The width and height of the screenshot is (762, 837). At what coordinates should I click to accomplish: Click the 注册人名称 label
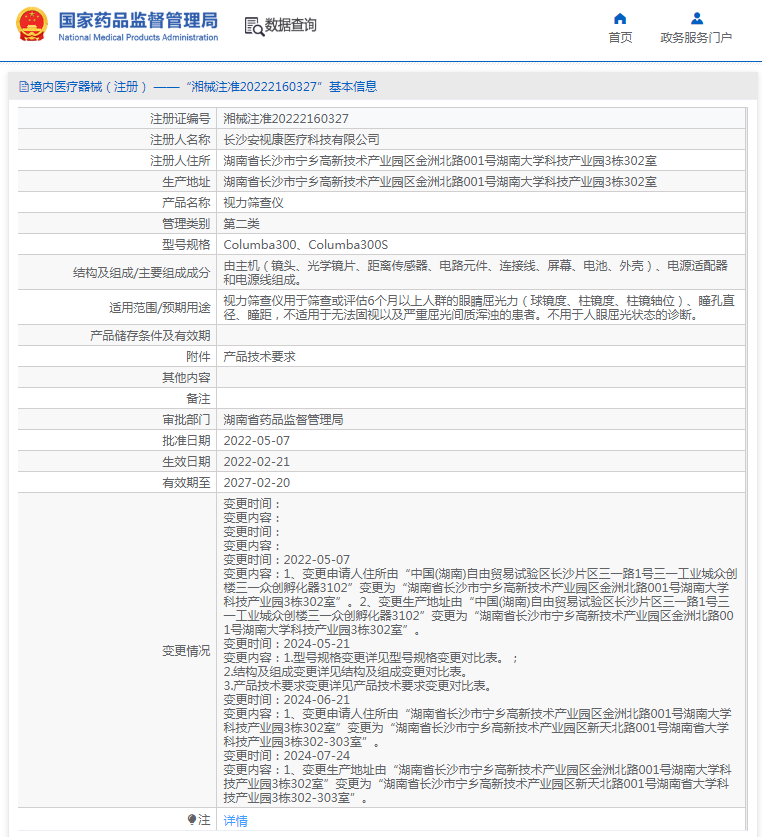[x=180, y=140]
